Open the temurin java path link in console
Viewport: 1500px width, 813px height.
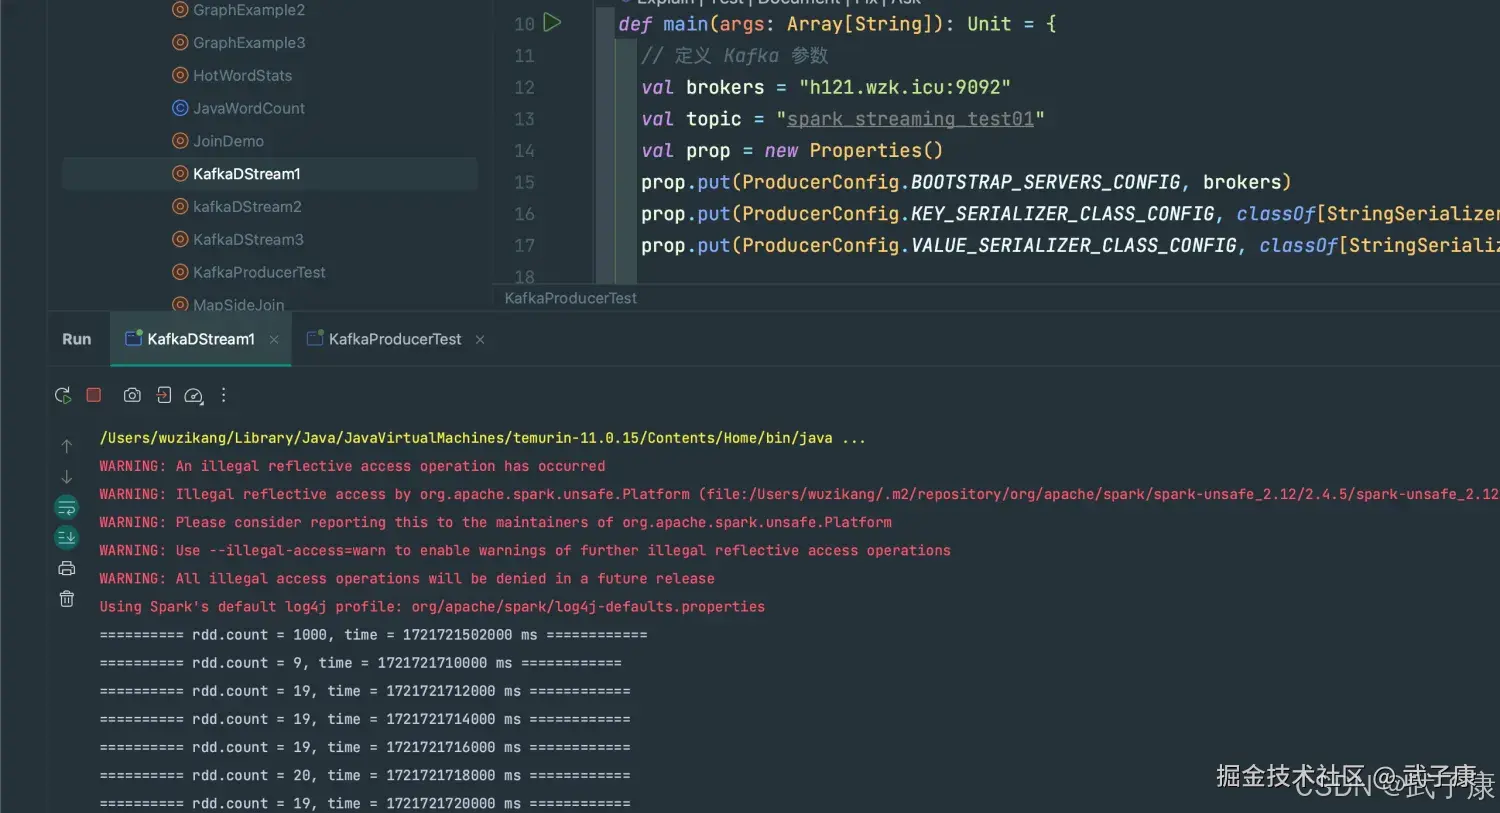(x=465, y=438)
